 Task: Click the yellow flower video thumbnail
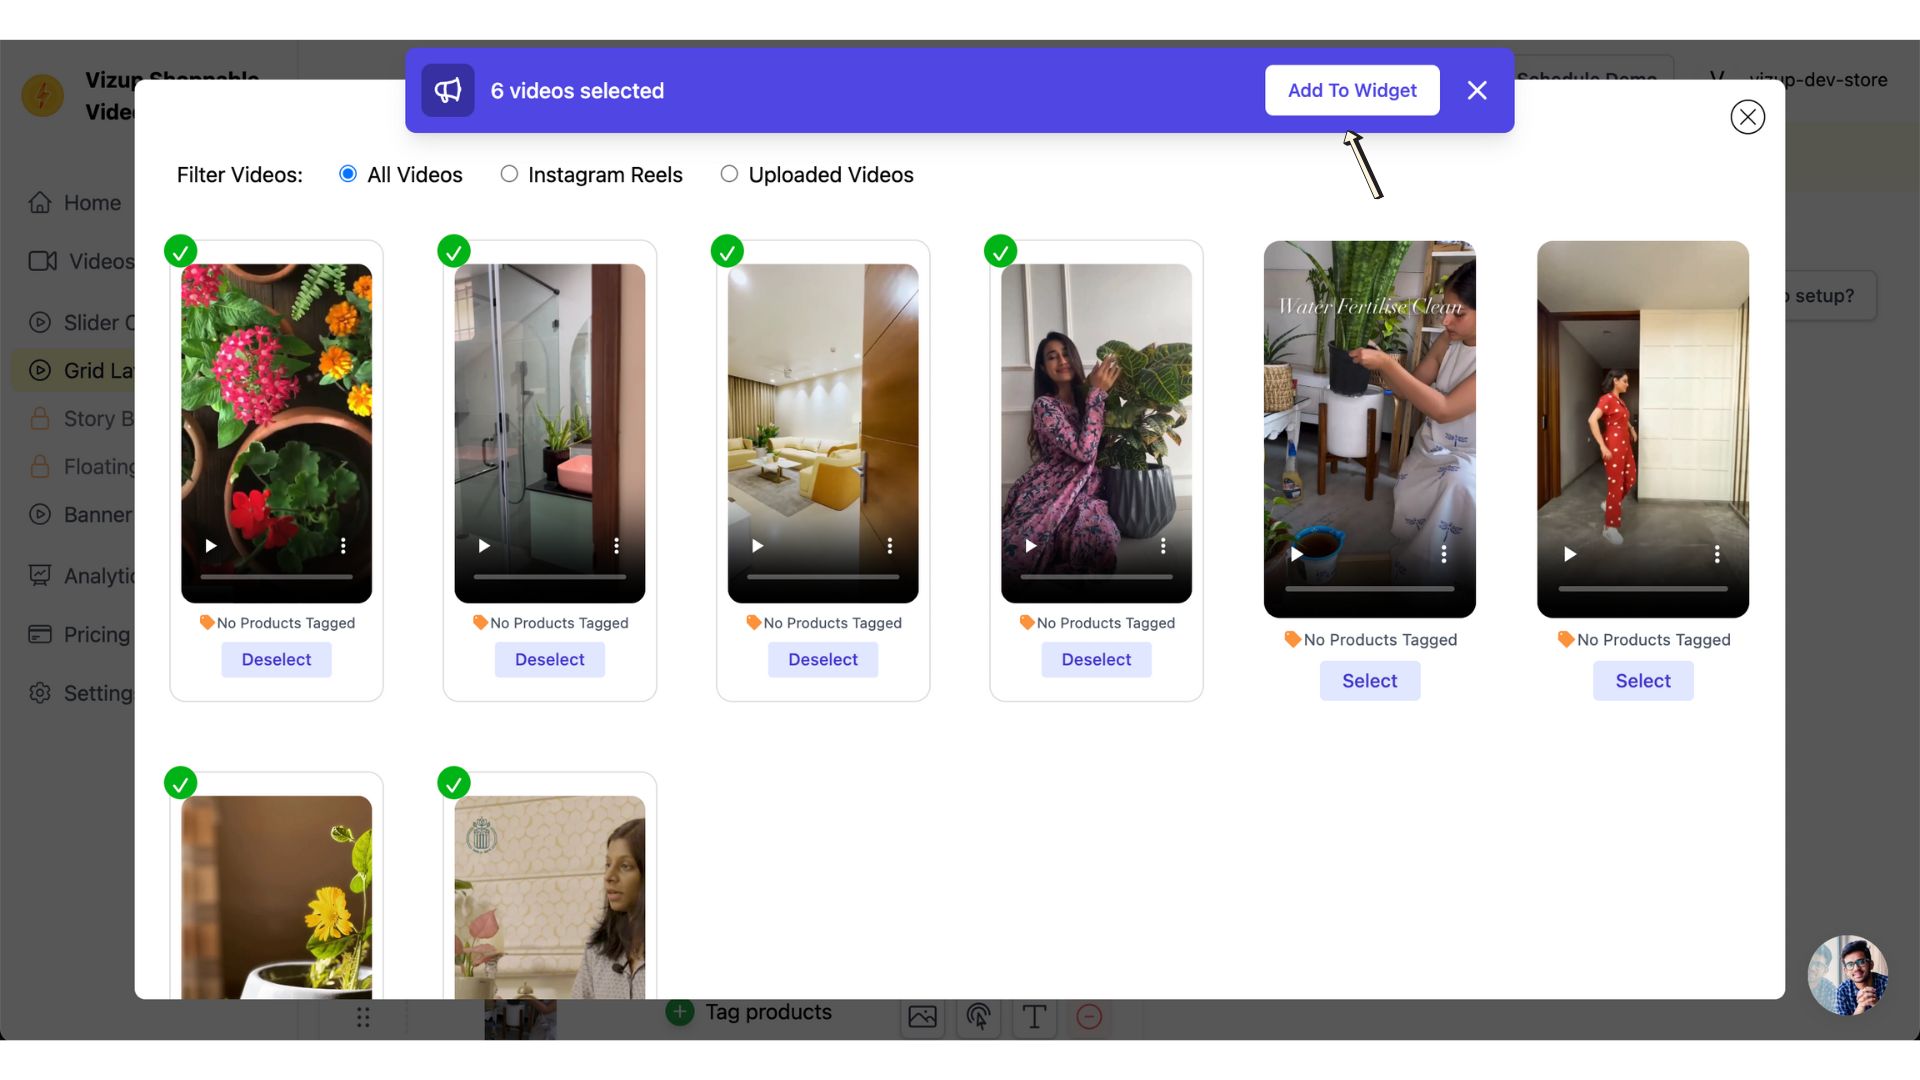[x=276, y=897]
